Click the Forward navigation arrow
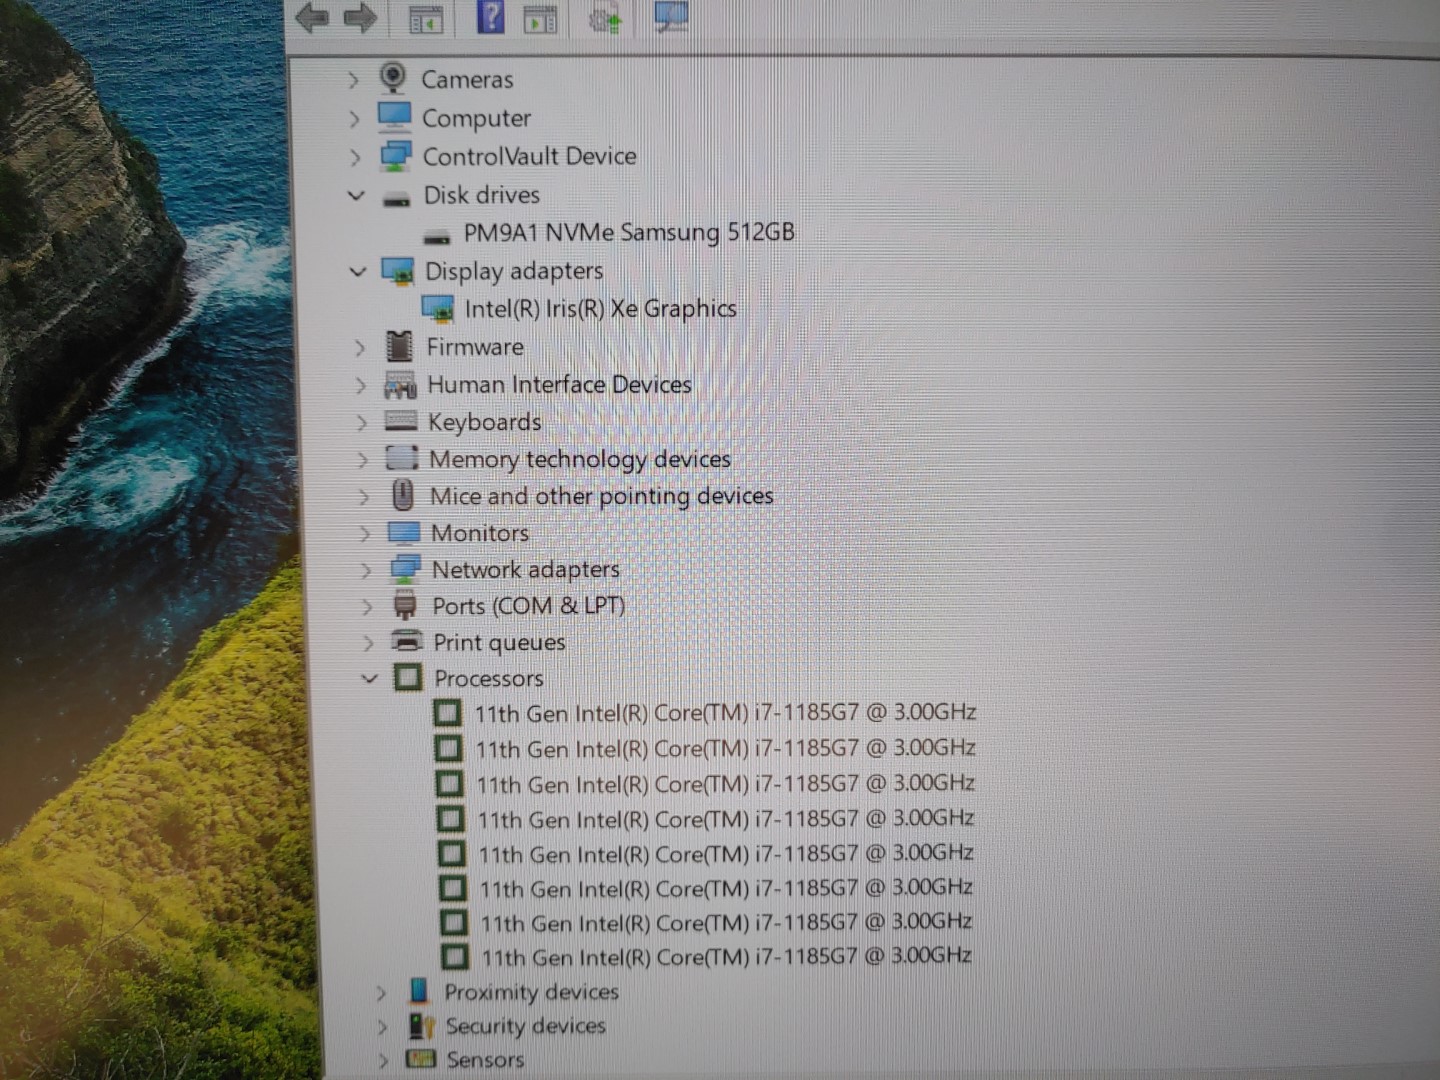 (360, 17)
